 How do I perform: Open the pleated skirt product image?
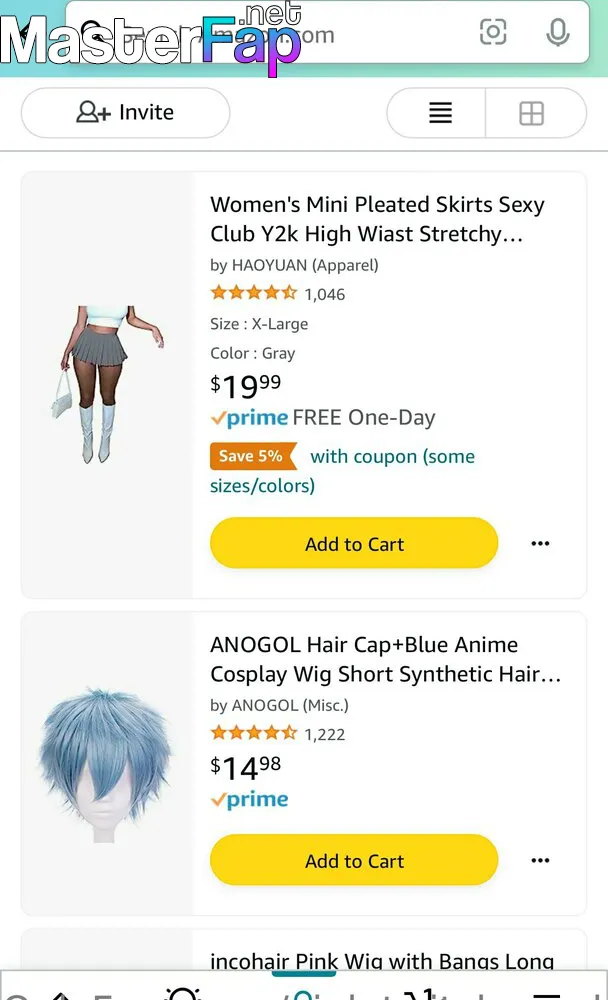click(x=107, y=384)
